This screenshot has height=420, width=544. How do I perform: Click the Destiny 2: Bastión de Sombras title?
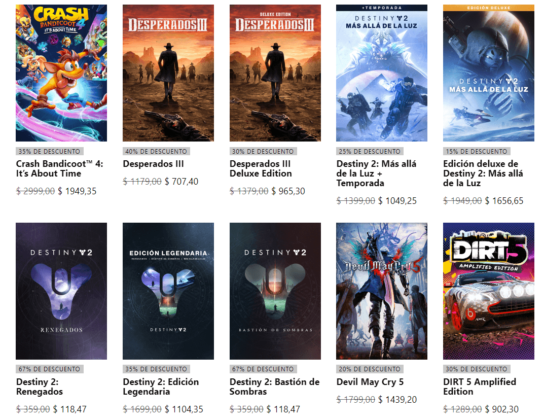point(274,387)
